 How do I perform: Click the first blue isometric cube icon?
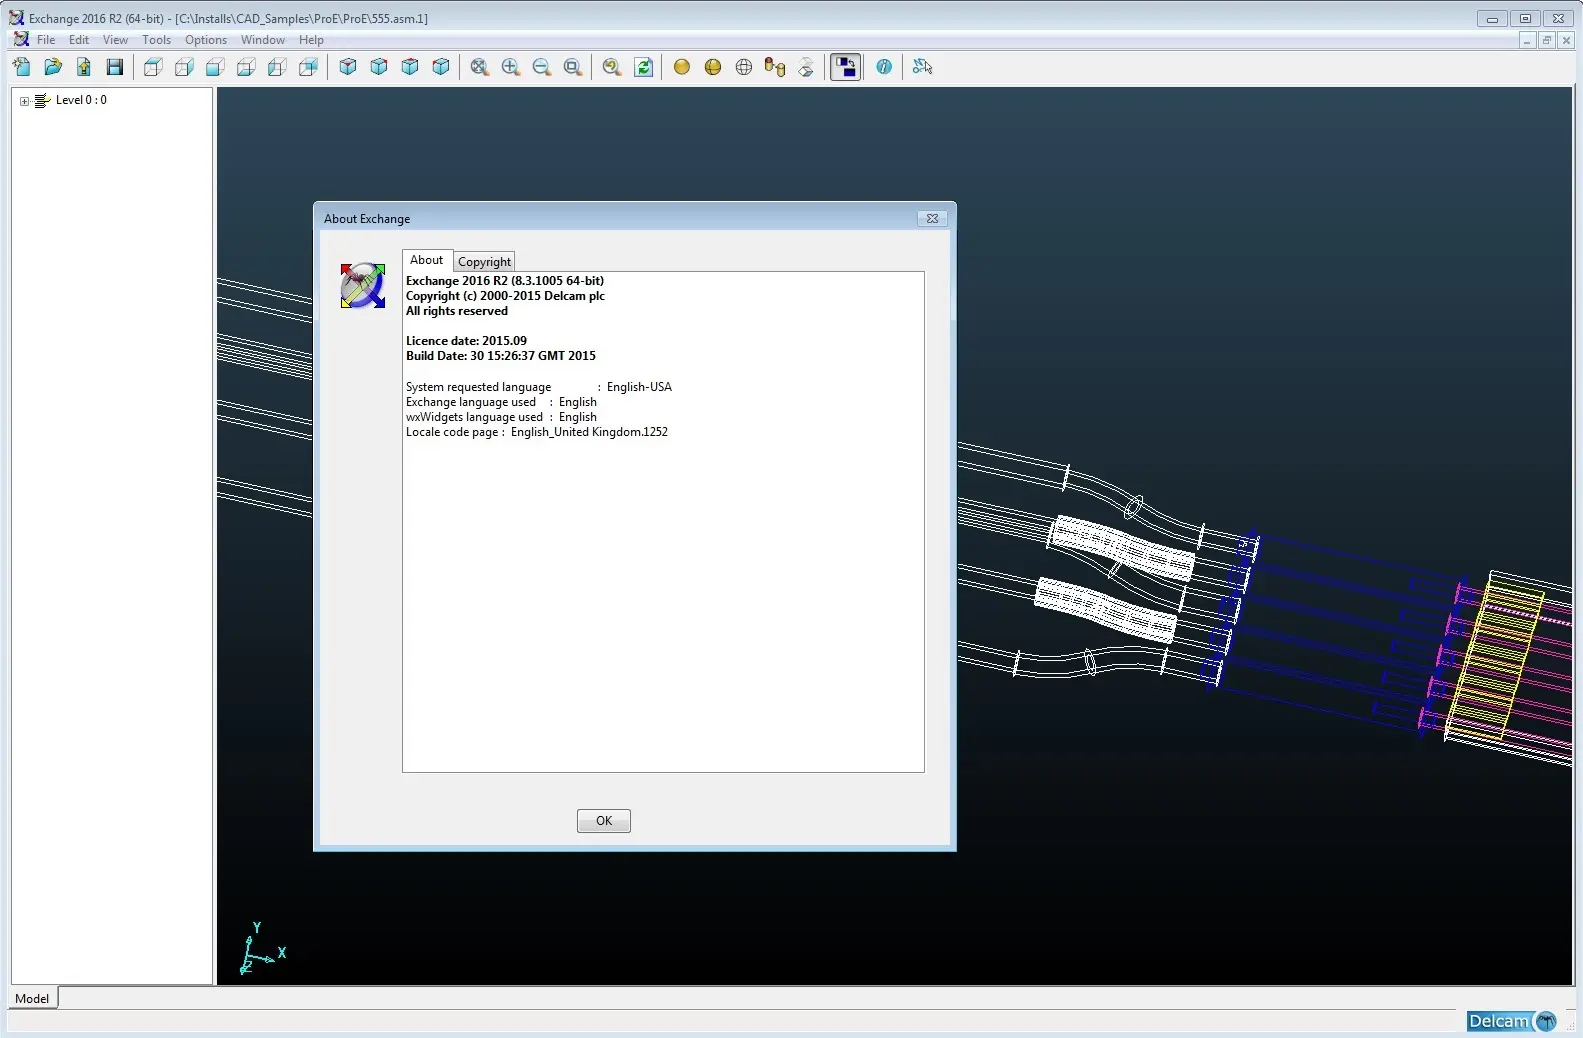tap(348, 67)
